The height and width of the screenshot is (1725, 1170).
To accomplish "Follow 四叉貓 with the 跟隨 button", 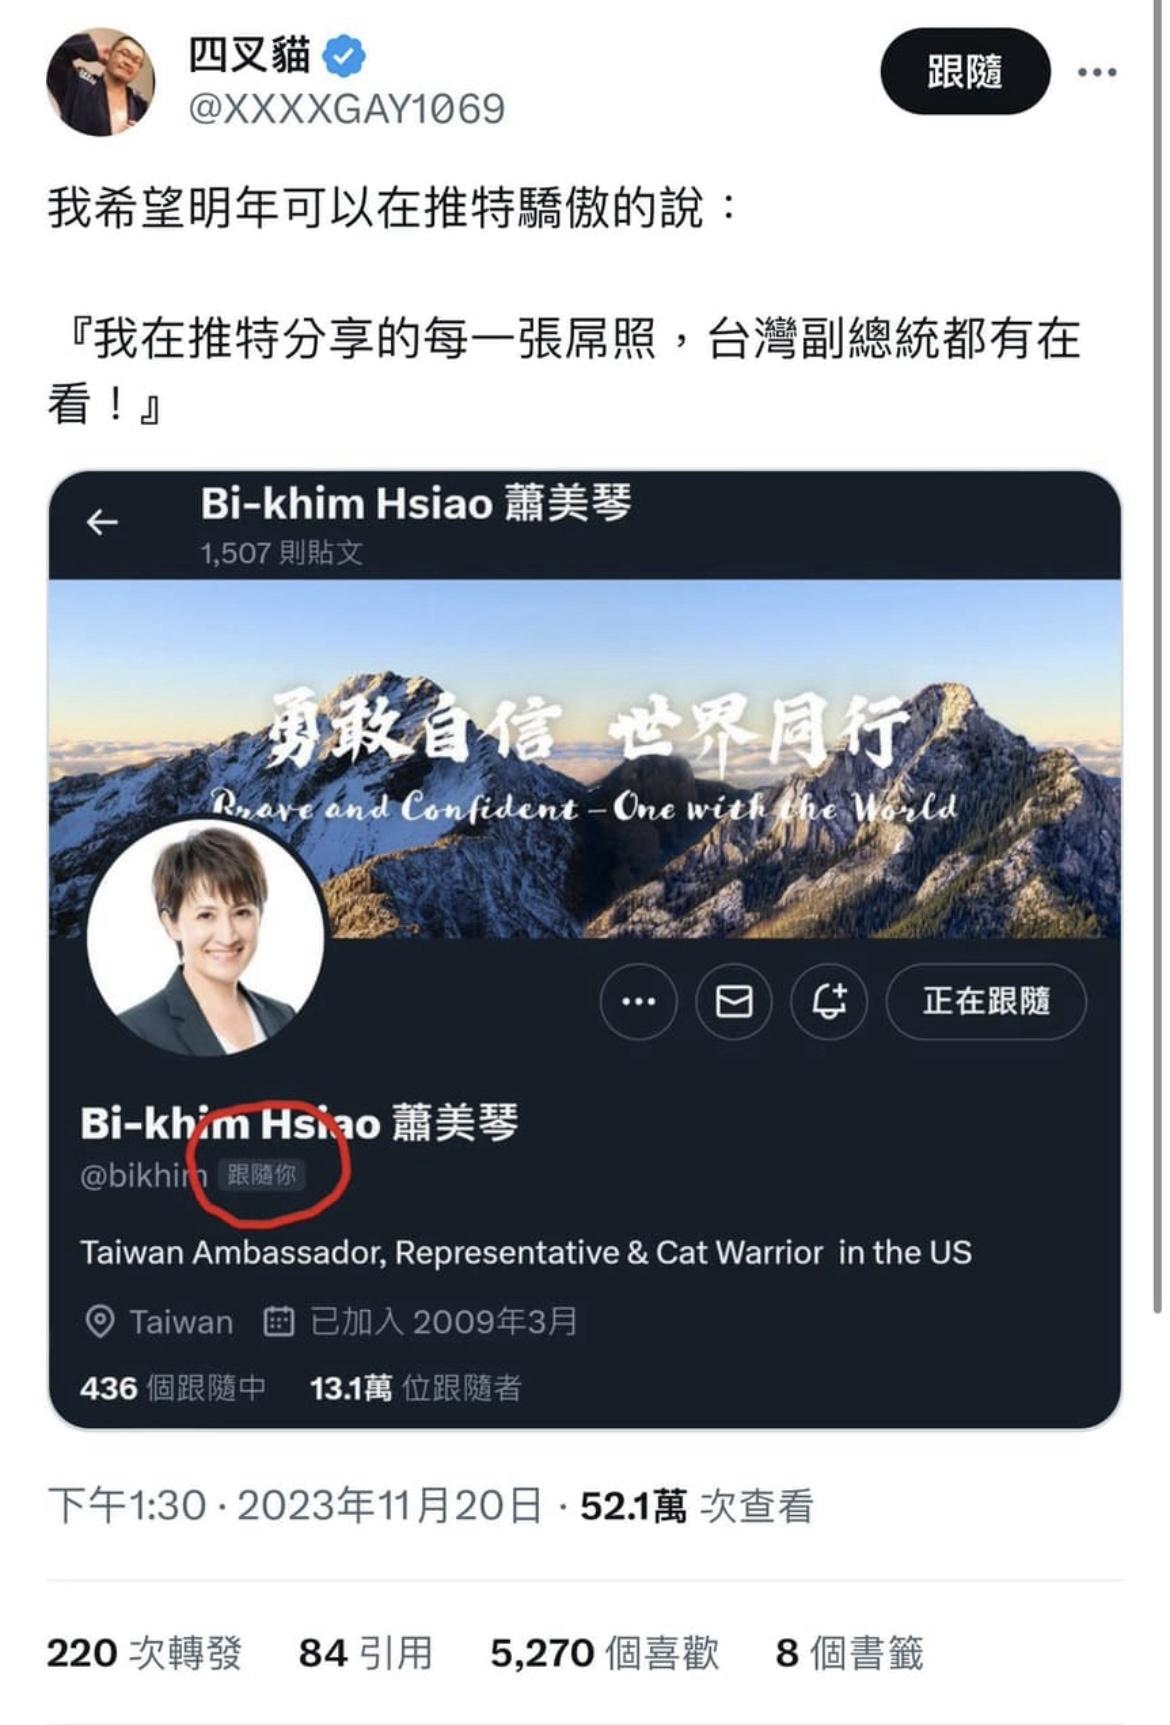I will point(965,72).
